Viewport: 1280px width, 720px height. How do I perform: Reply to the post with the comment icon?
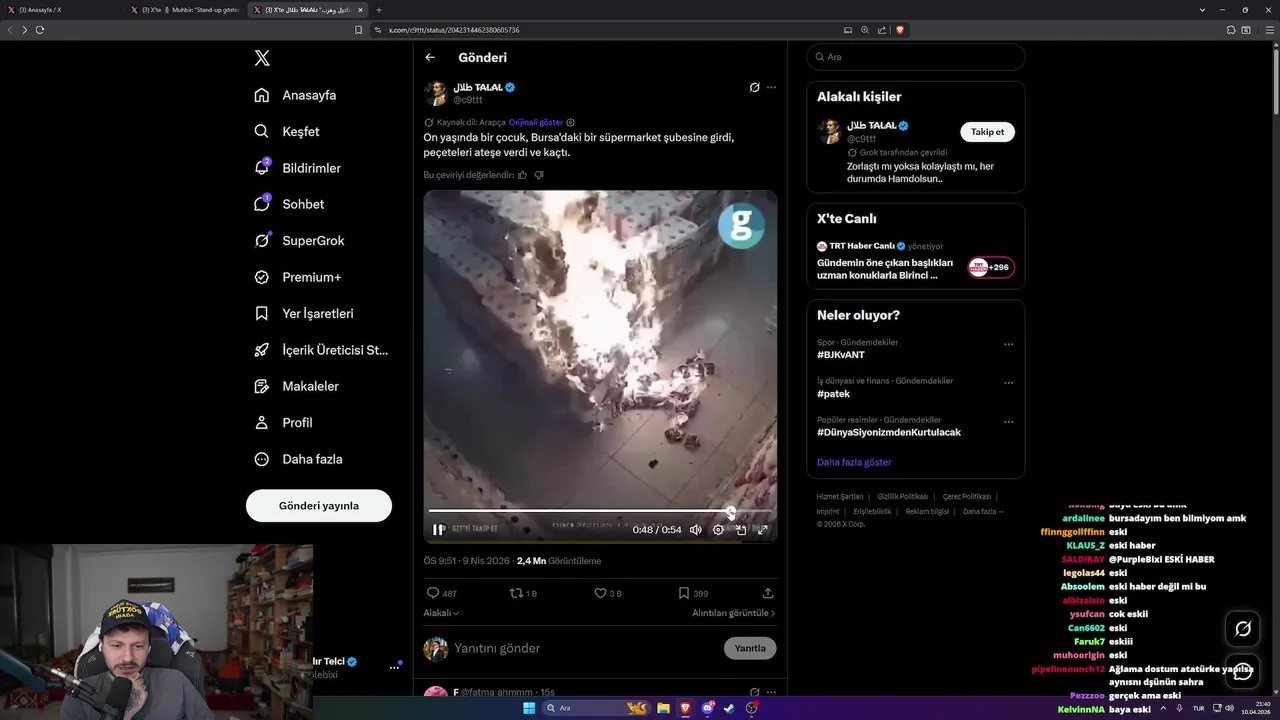pyautogui.click(x=433, y=593)
